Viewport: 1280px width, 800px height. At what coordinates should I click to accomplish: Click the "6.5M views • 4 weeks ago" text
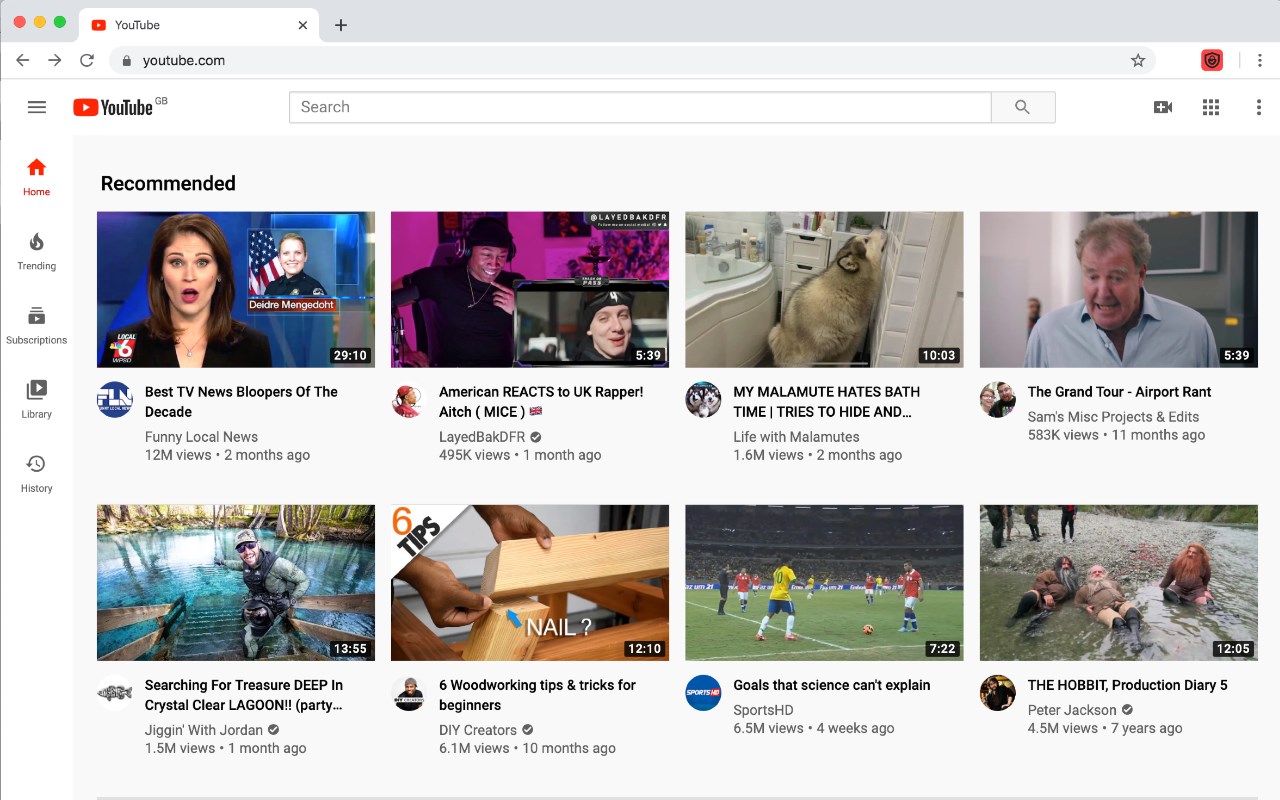point(813,728)
